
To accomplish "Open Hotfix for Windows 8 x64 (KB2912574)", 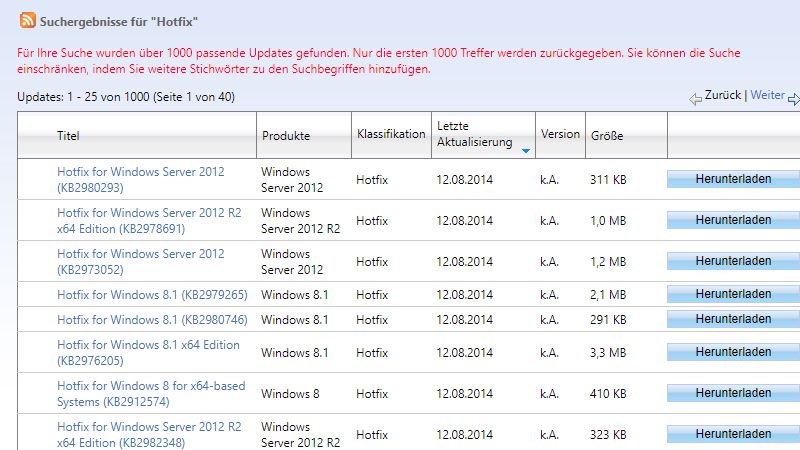I will 151,393.
